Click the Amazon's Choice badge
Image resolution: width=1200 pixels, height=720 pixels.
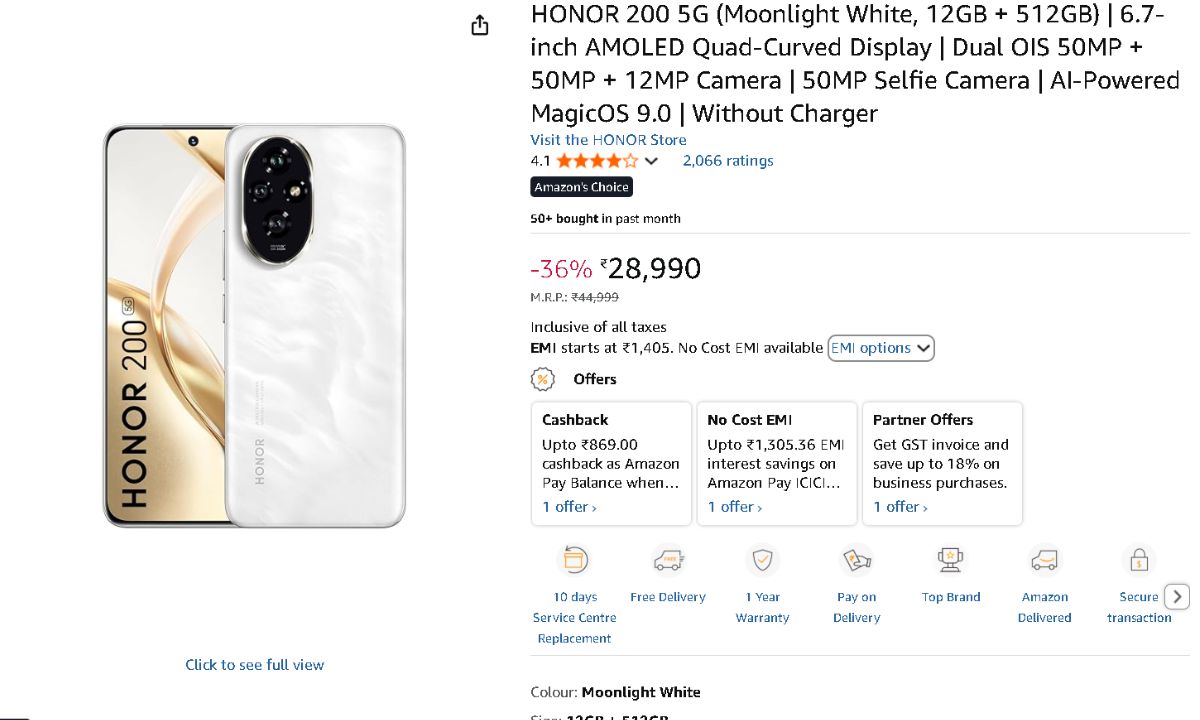(x=581, y=187)
